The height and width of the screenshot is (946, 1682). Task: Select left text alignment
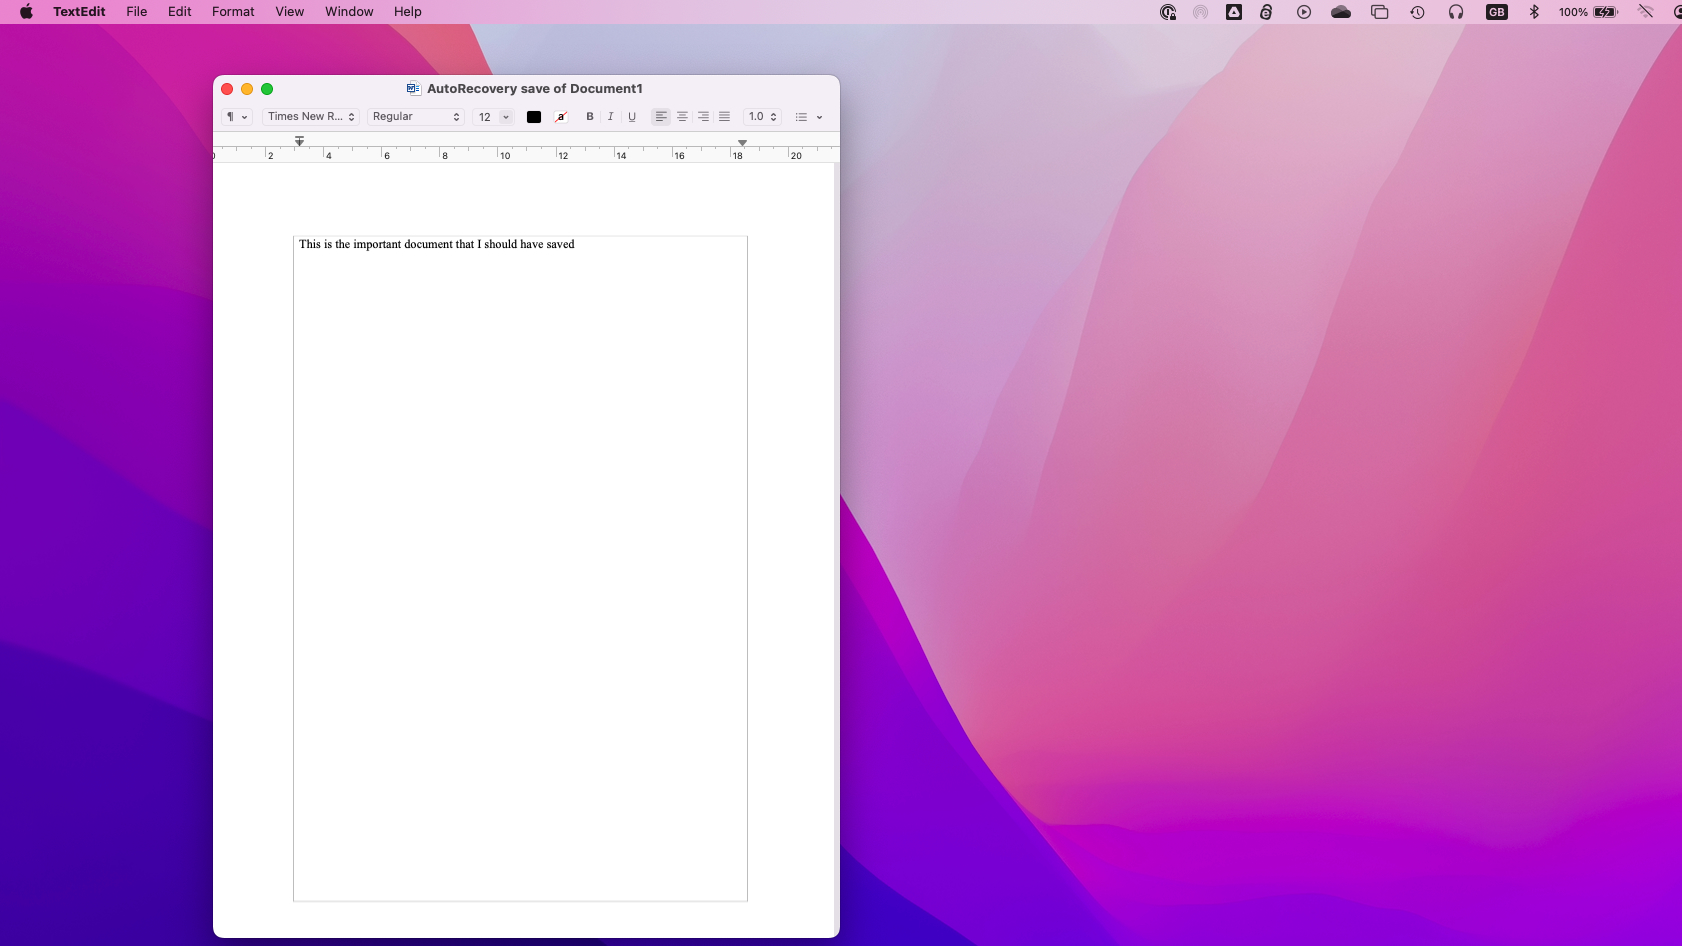tap(659, 117)
